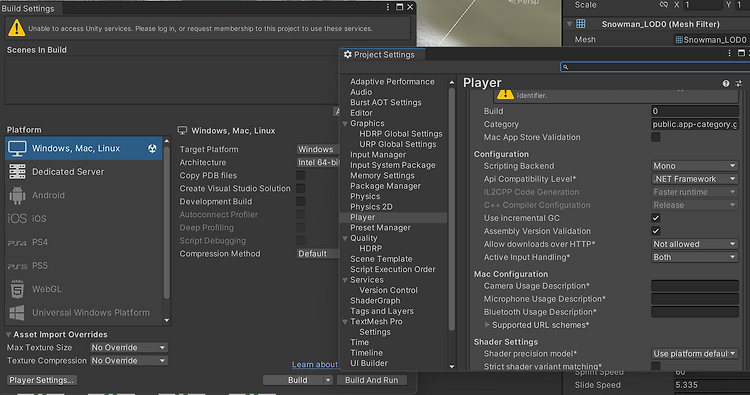Click the Project Settings gear icon

coord(348,55)
